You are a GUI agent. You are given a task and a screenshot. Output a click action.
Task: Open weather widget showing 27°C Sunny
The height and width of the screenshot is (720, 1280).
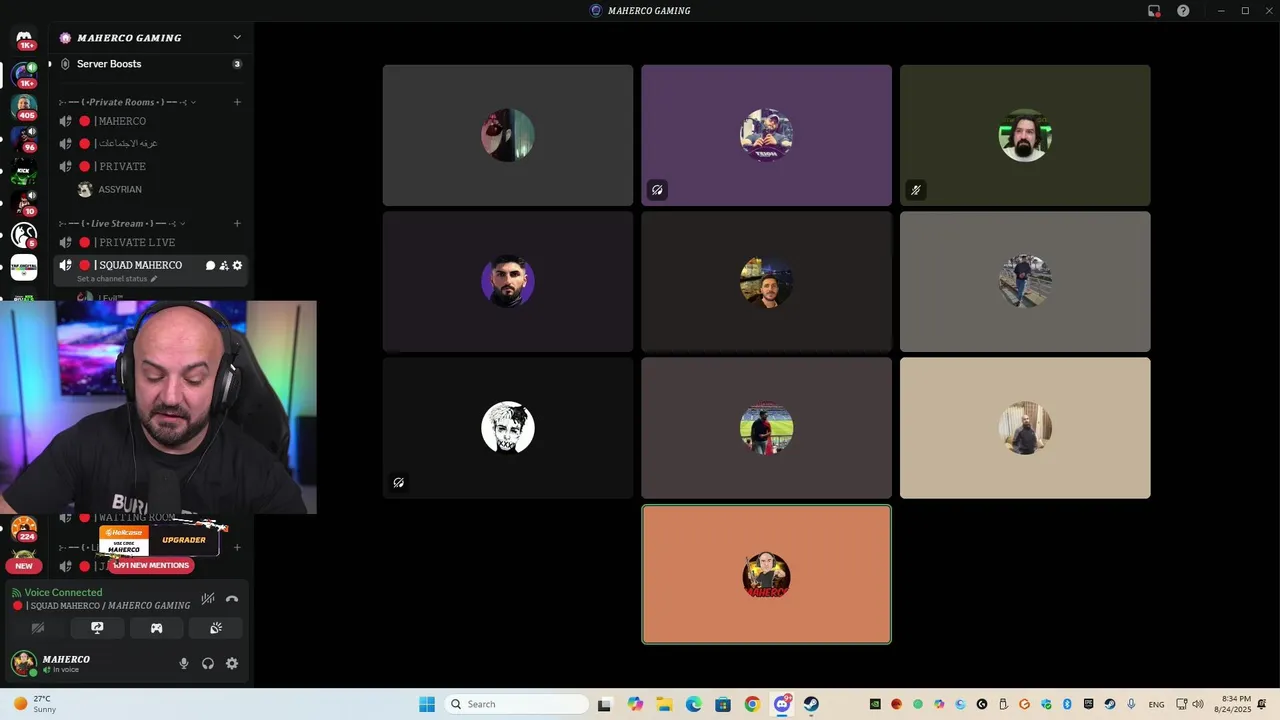[35, 704]
